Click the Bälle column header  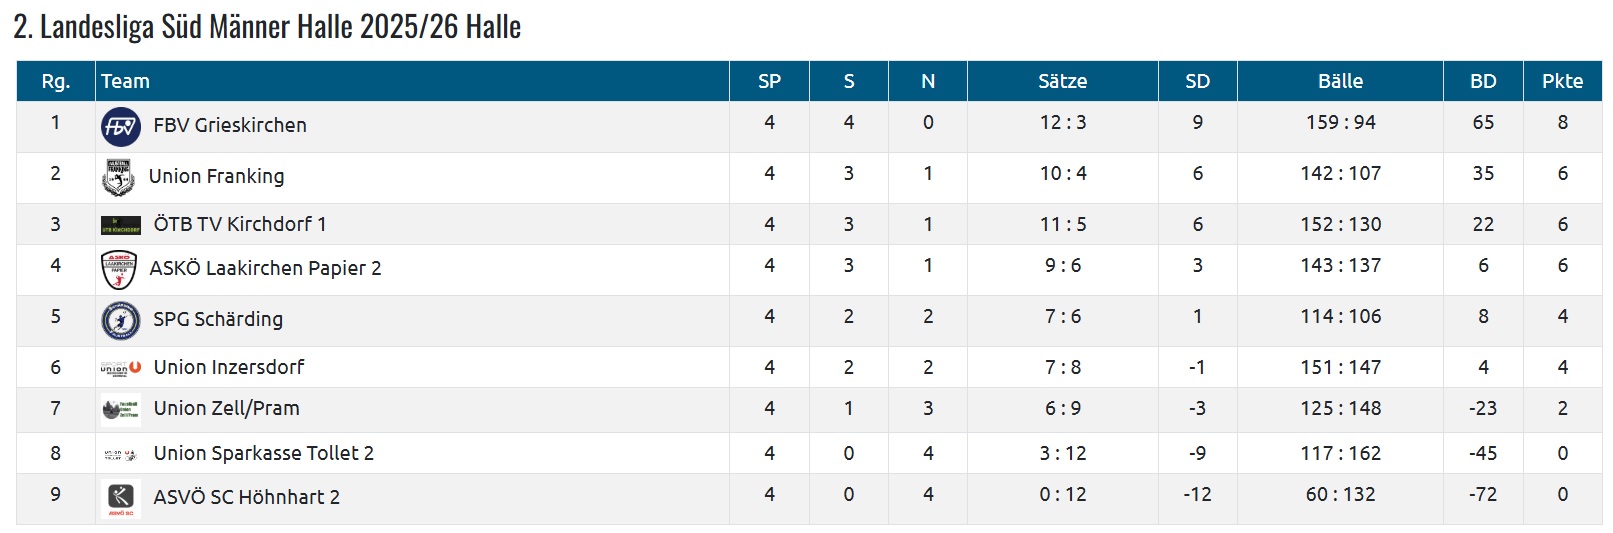(1340, 82)
